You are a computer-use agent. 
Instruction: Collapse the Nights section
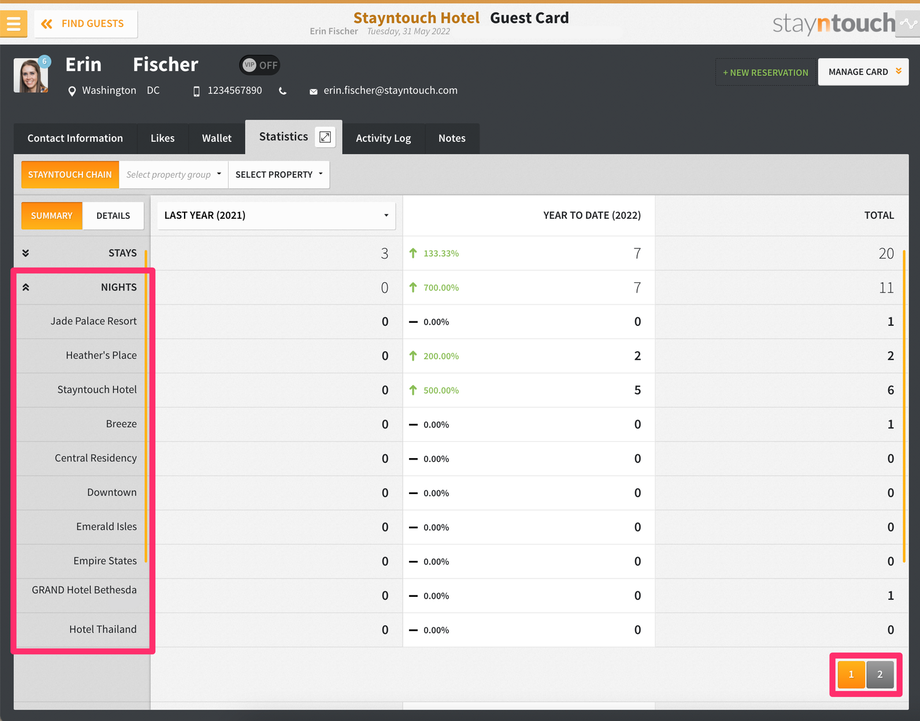coord(25,287)
